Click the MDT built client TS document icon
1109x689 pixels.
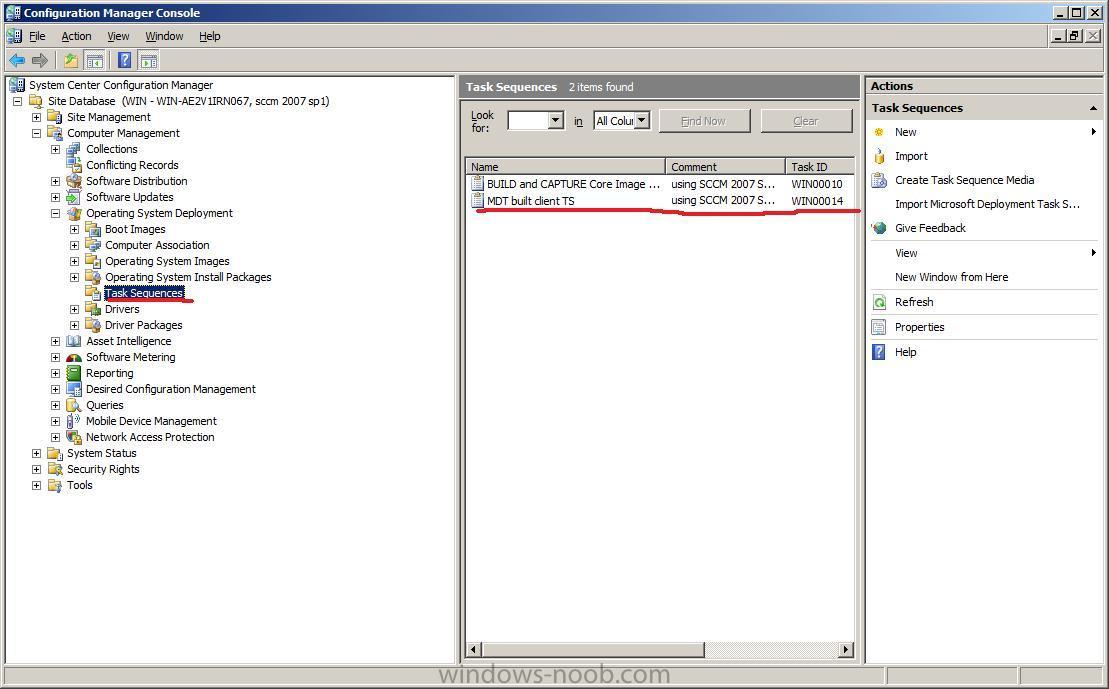478,201
